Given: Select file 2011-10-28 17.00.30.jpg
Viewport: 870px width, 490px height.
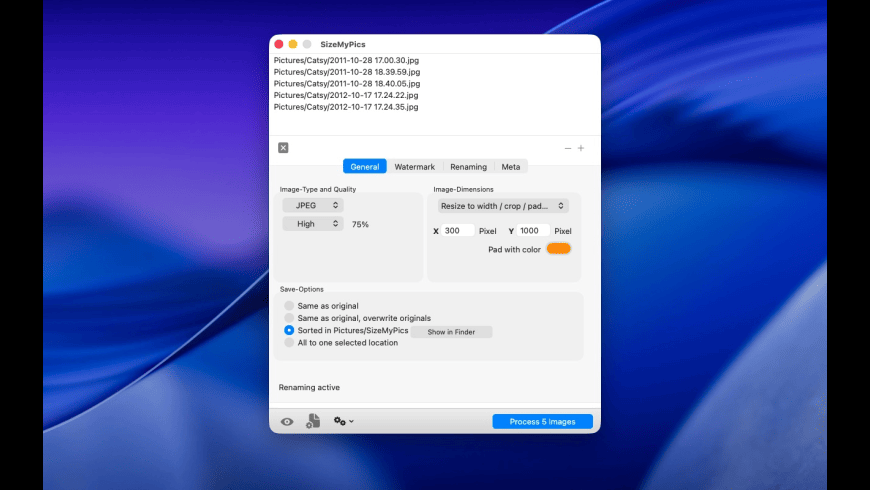Looking at the screenshot, I should click(346, 60).
